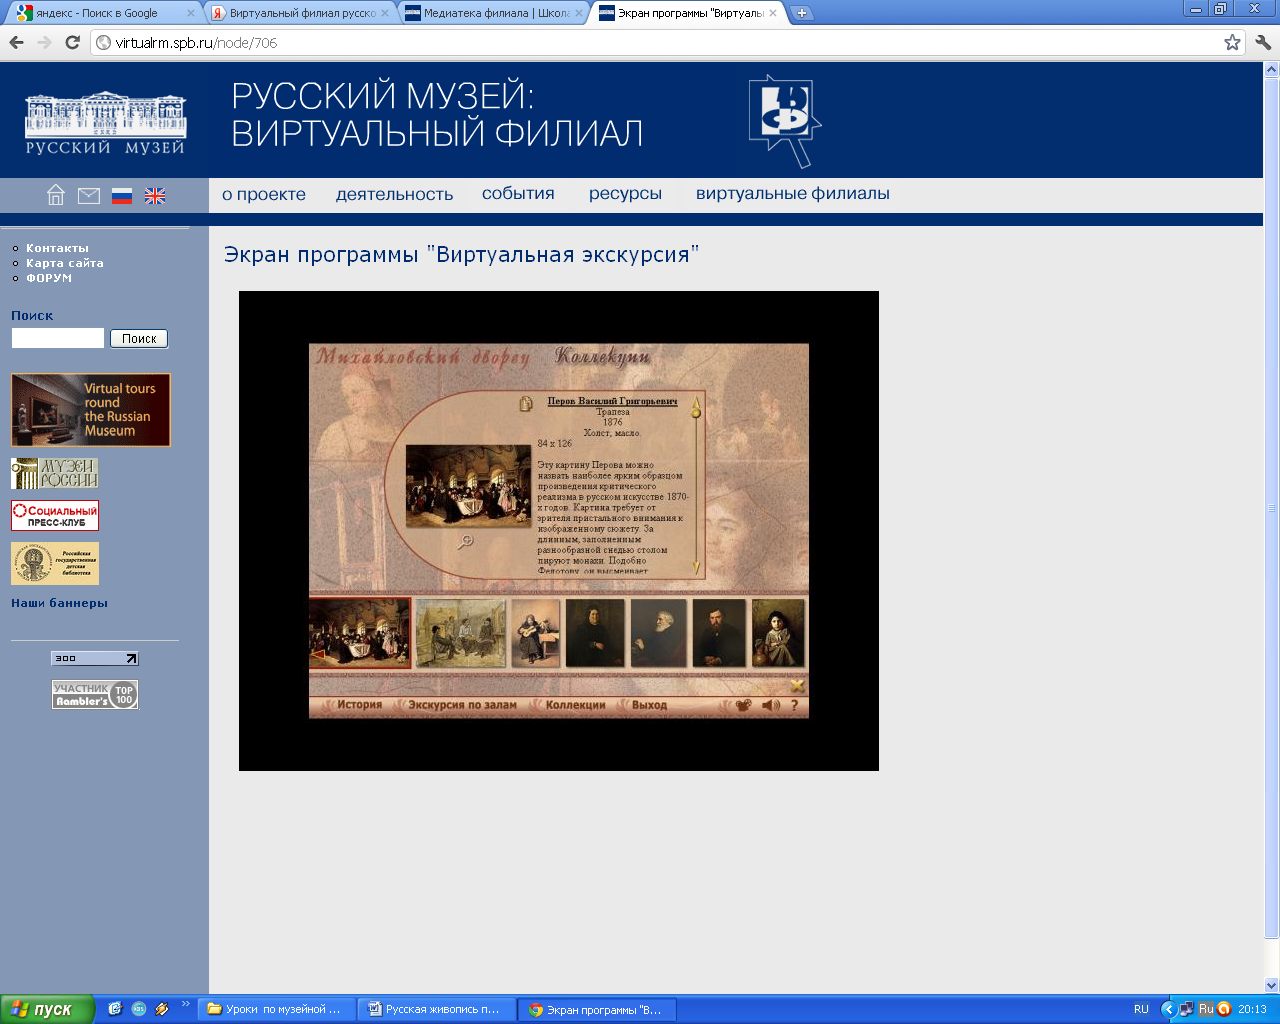
Task: Click the large Трапеза painting image
Action: (x=468, y=486)
